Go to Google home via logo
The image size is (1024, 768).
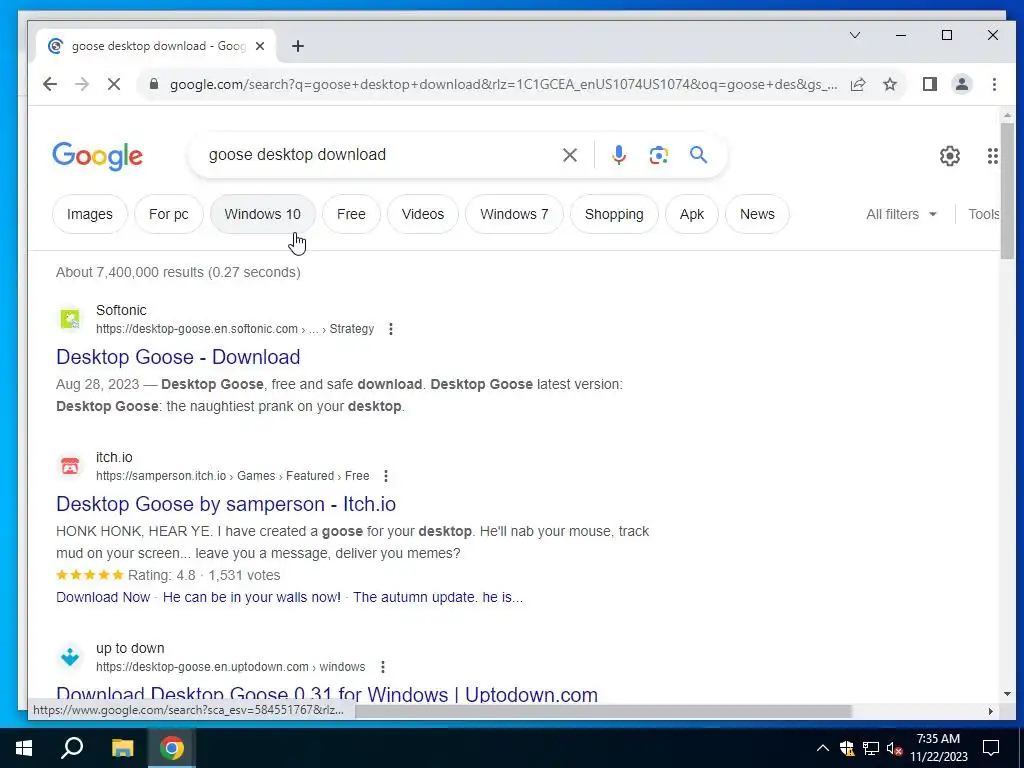(x=97, y=155)
